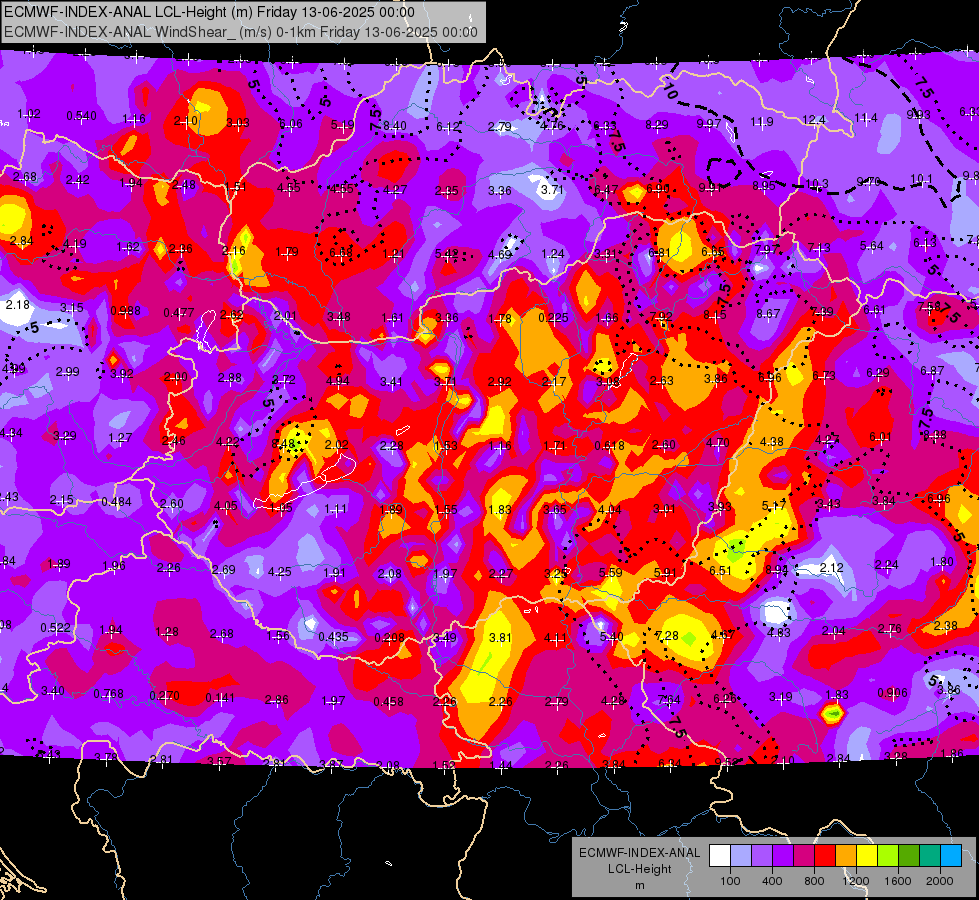Click the wind shear value '6.06'
979x900 pixels.
(x=290, y=124)
